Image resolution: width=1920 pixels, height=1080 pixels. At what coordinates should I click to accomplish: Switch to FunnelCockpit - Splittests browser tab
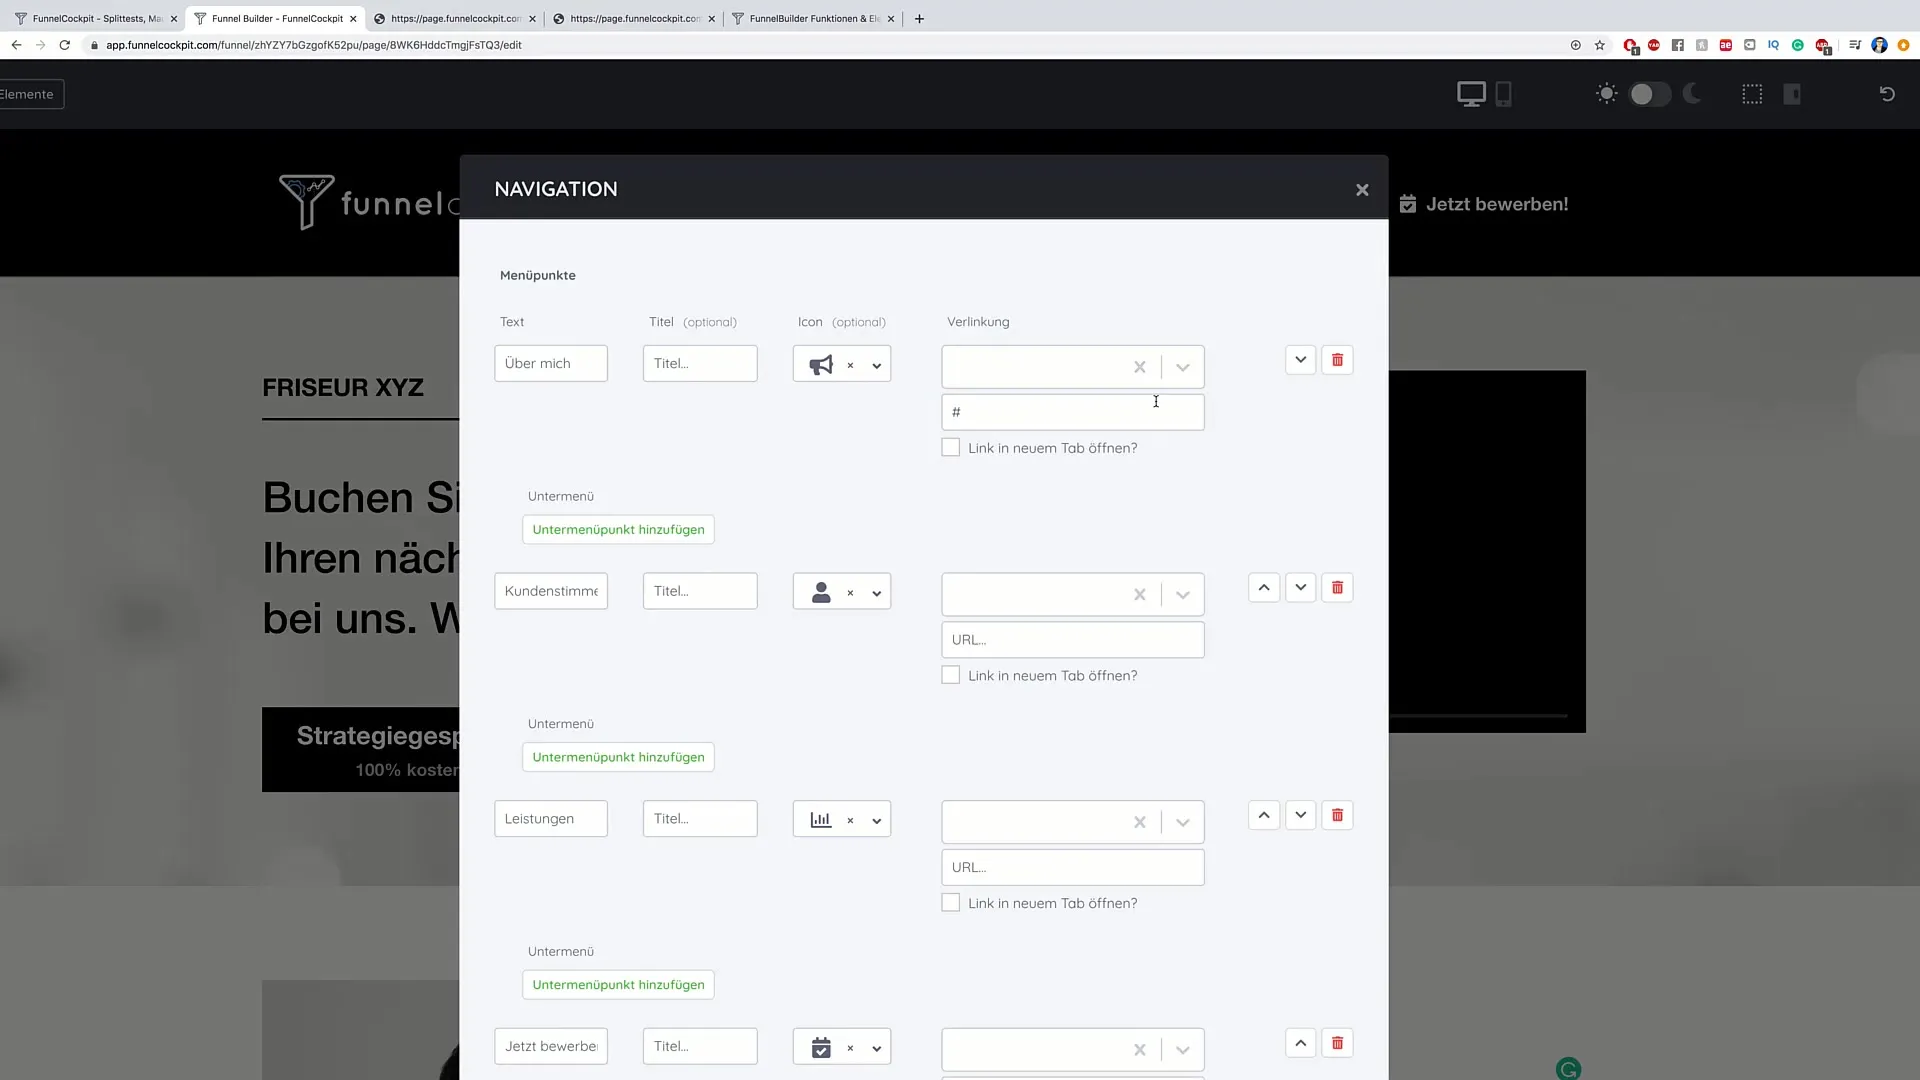[x=96, y=18]
